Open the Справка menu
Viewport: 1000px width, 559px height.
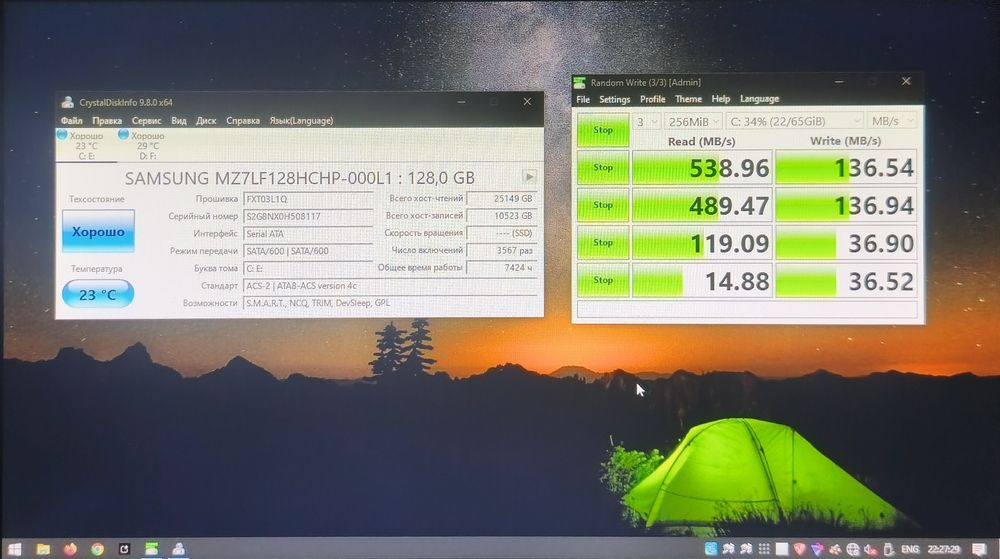click(x=242, y=120)
